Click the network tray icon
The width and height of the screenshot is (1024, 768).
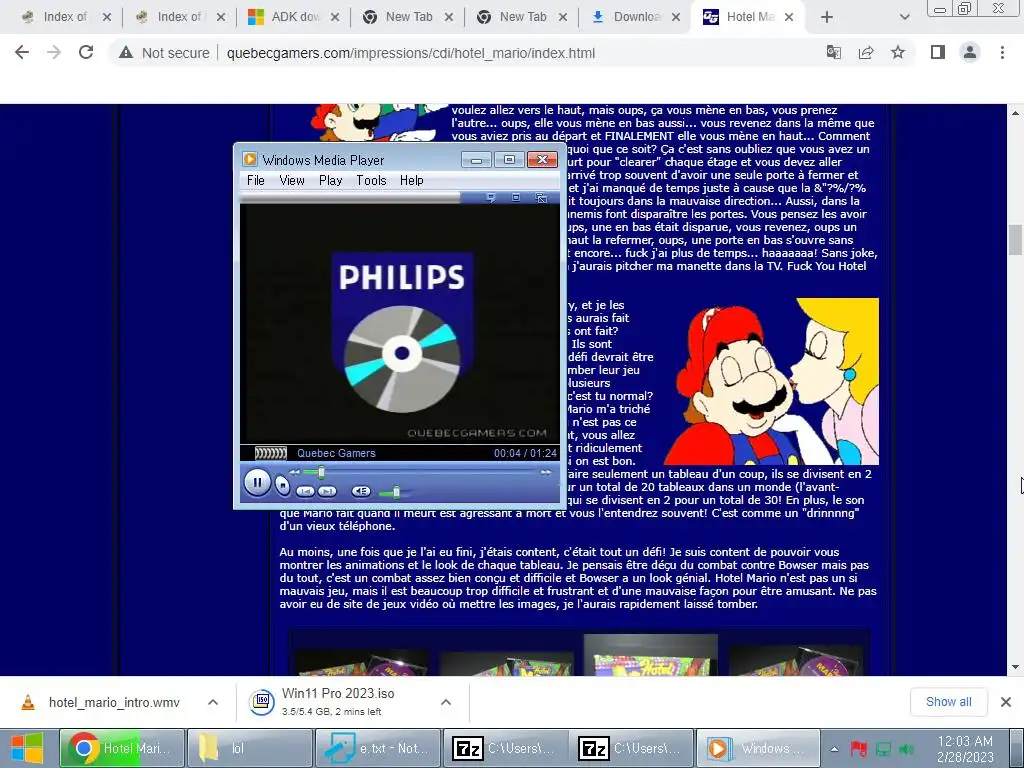point(883,749)
